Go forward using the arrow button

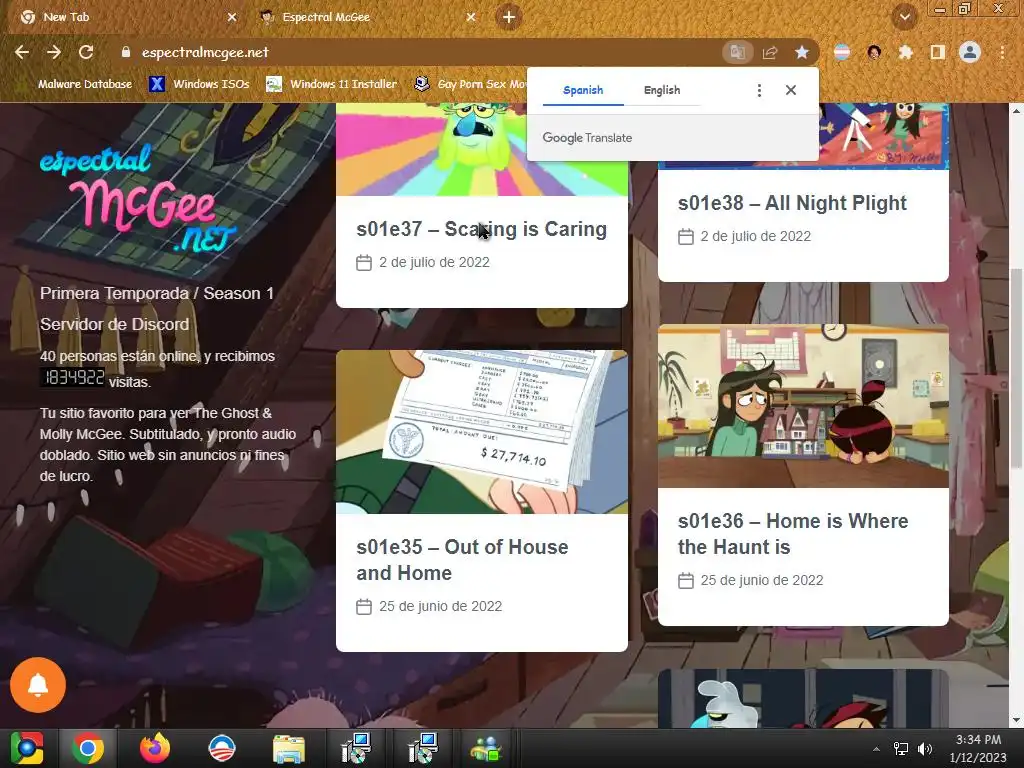click(54, 52)
